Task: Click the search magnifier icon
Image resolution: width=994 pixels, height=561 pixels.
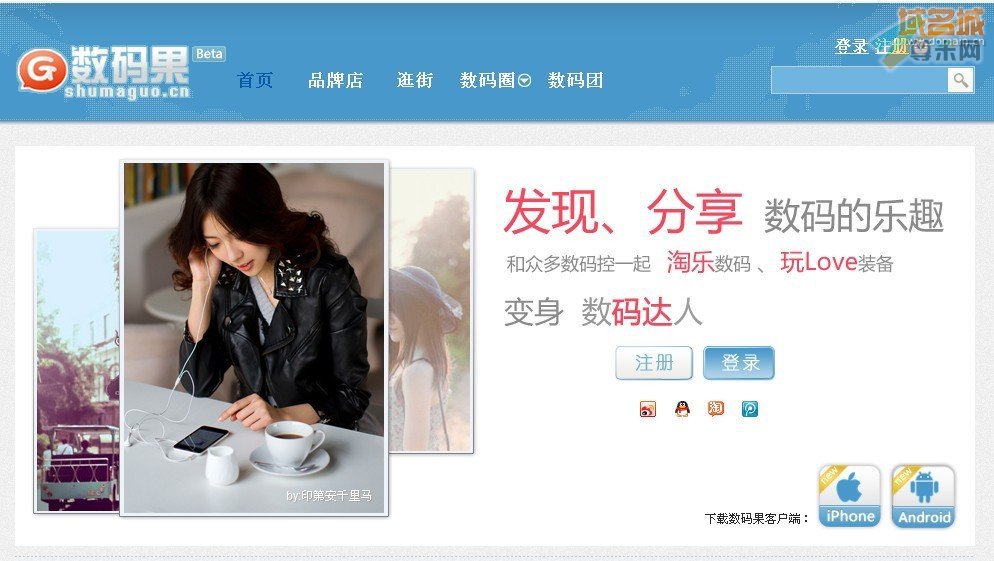Action: click(x=961, y=81)
